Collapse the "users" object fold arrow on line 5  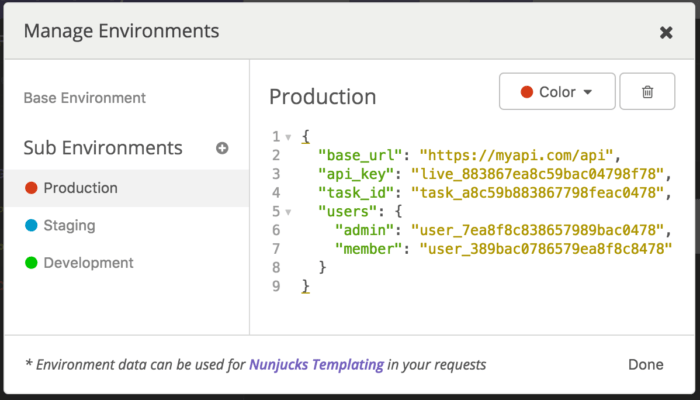[288, 212]
